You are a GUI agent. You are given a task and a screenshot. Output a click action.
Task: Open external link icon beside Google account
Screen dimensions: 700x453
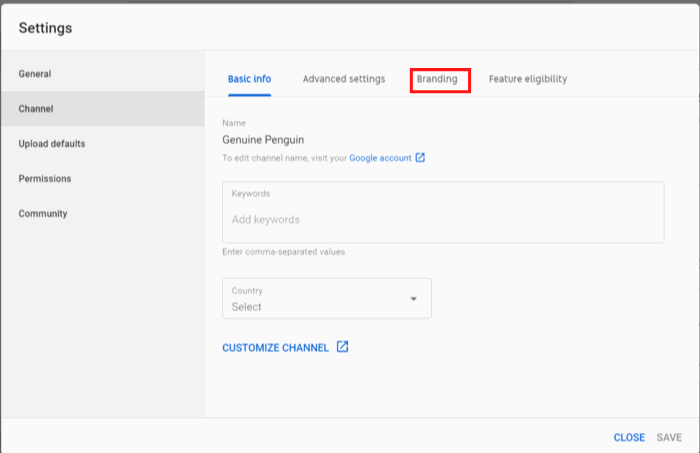(420, 158)
